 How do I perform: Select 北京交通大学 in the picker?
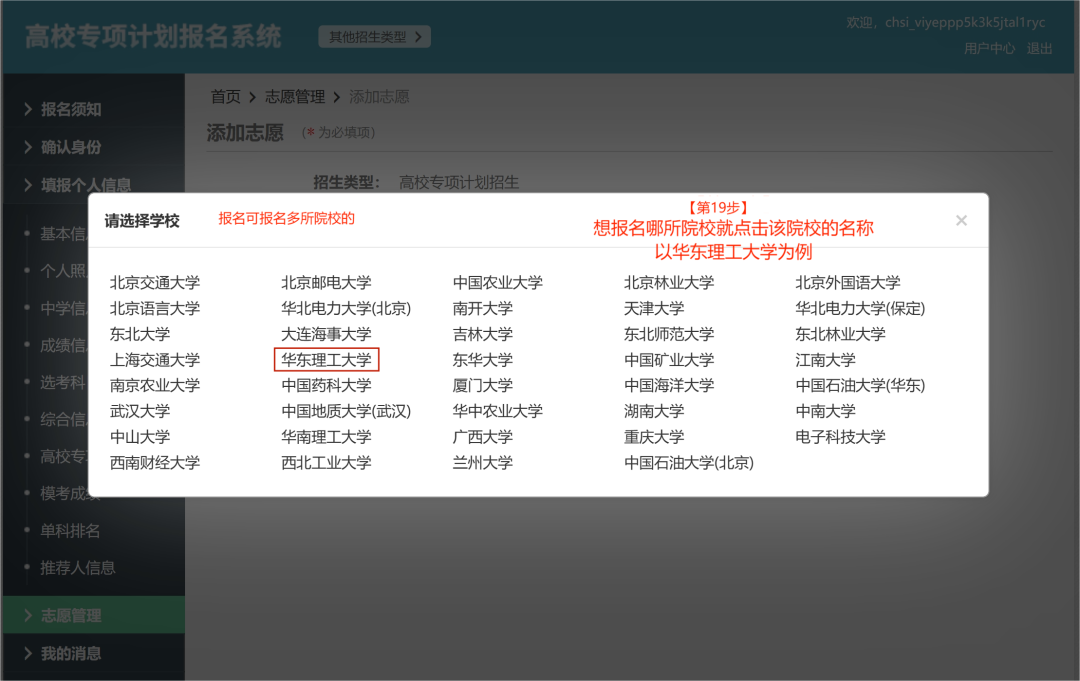click(x=155, y=282)
